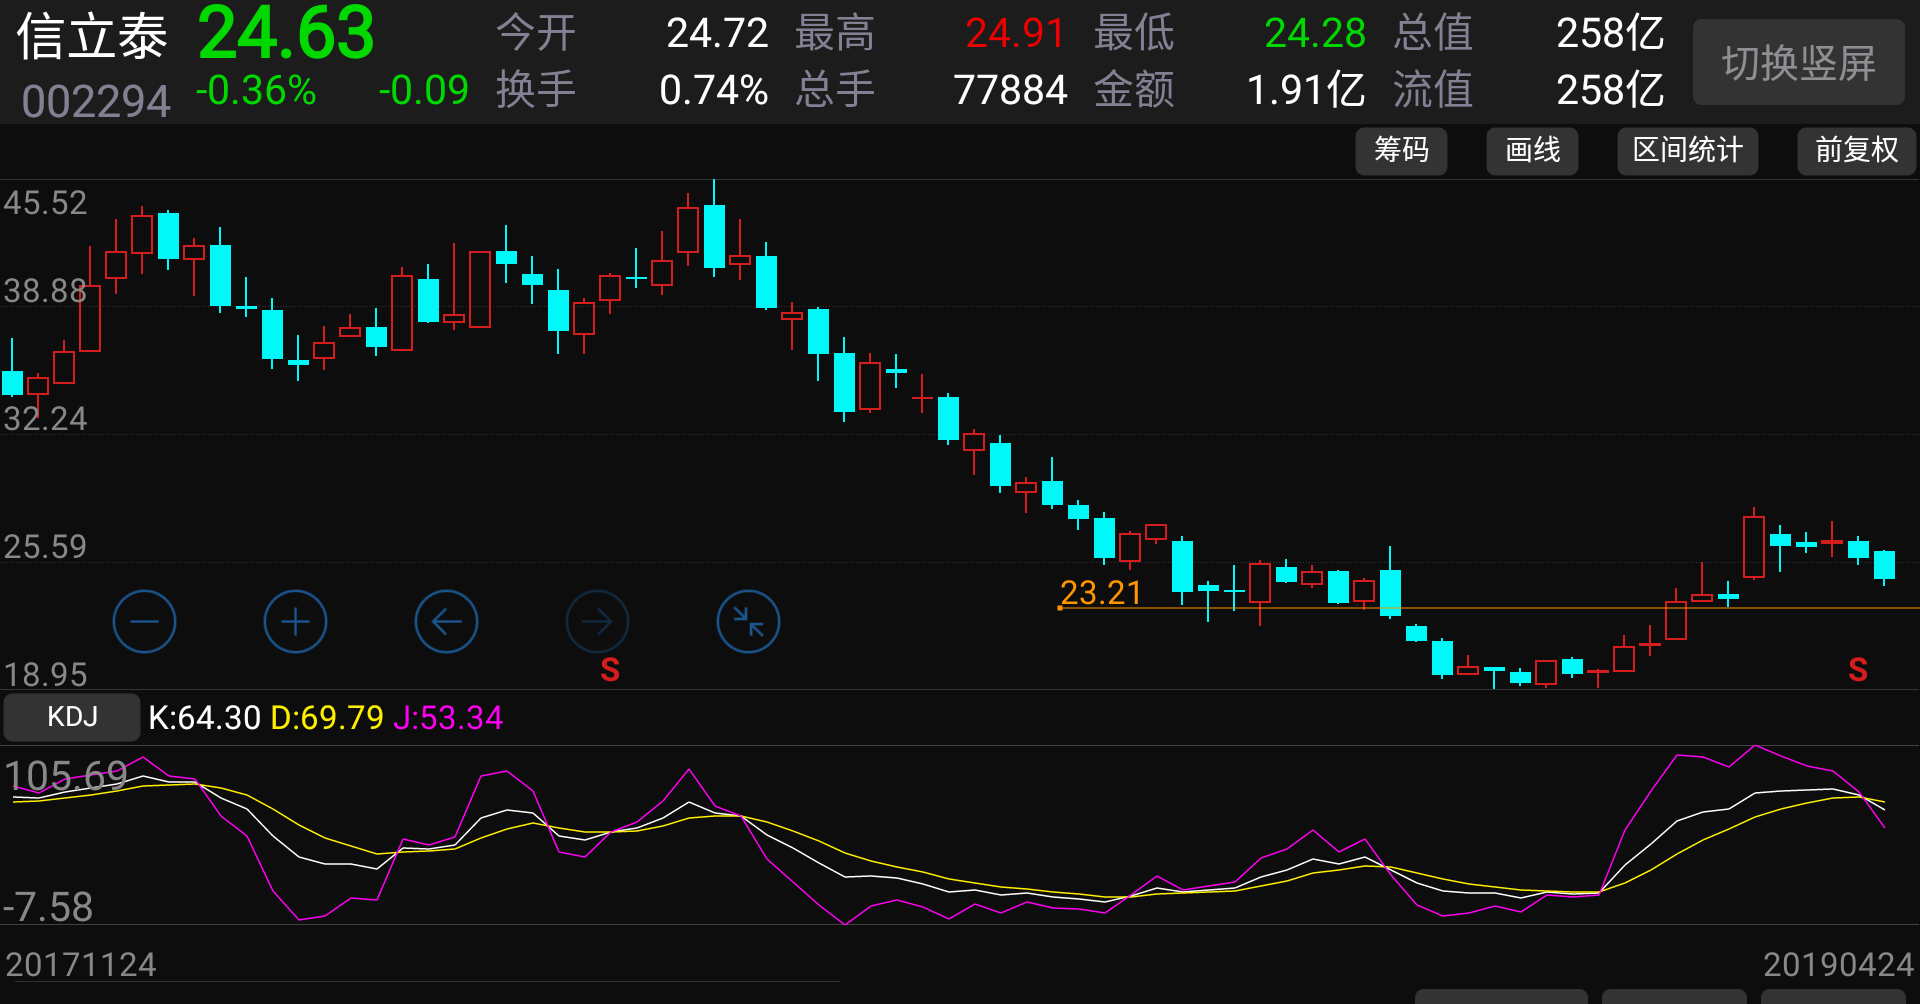
Task: Switch the KDJ indicator selector
Action: pos(72,717)
